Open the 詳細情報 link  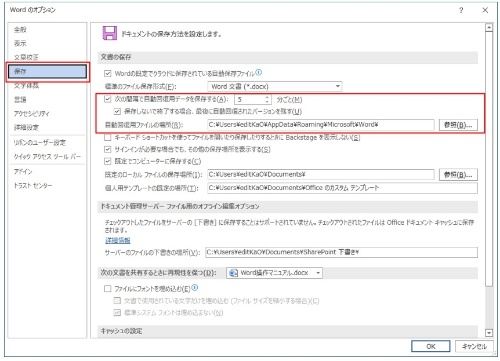tap(118, 240)
